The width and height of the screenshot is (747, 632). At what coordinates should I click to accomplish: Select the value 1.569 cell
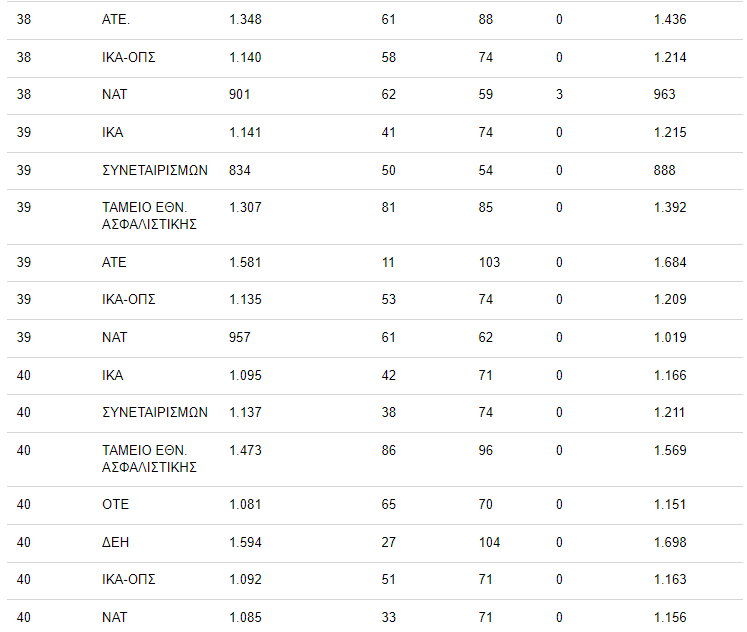[x=670, y=451]
